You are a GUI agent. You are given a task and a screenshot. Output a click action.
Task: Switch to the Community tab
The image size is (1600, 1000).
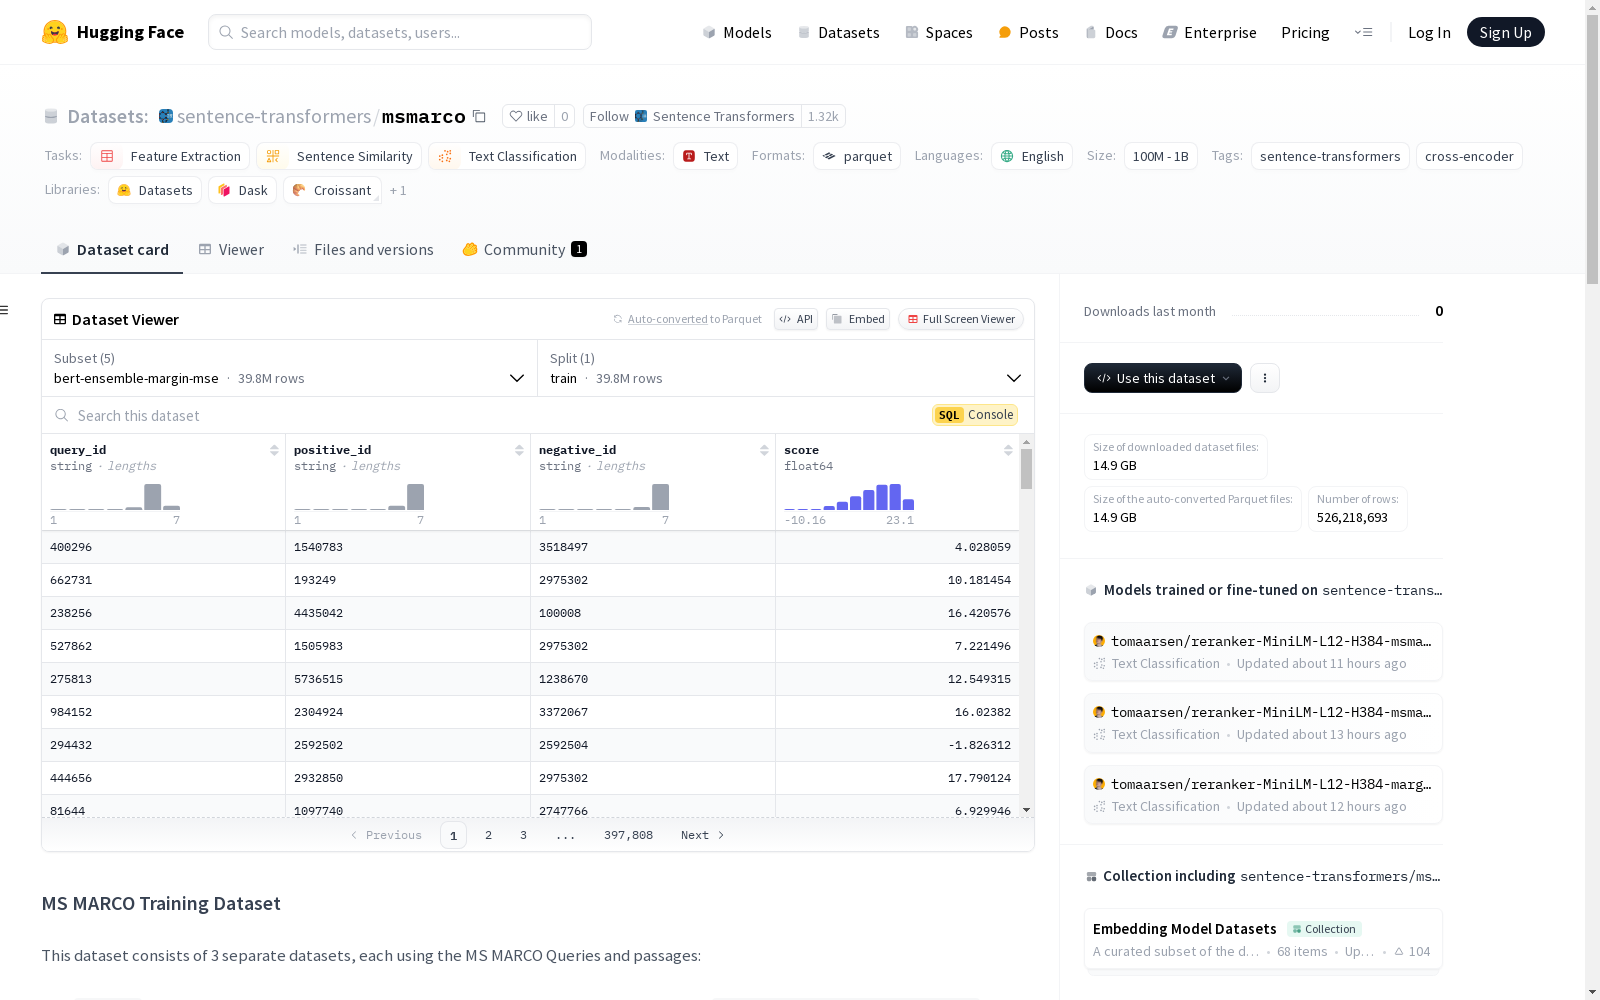(524, 249)
